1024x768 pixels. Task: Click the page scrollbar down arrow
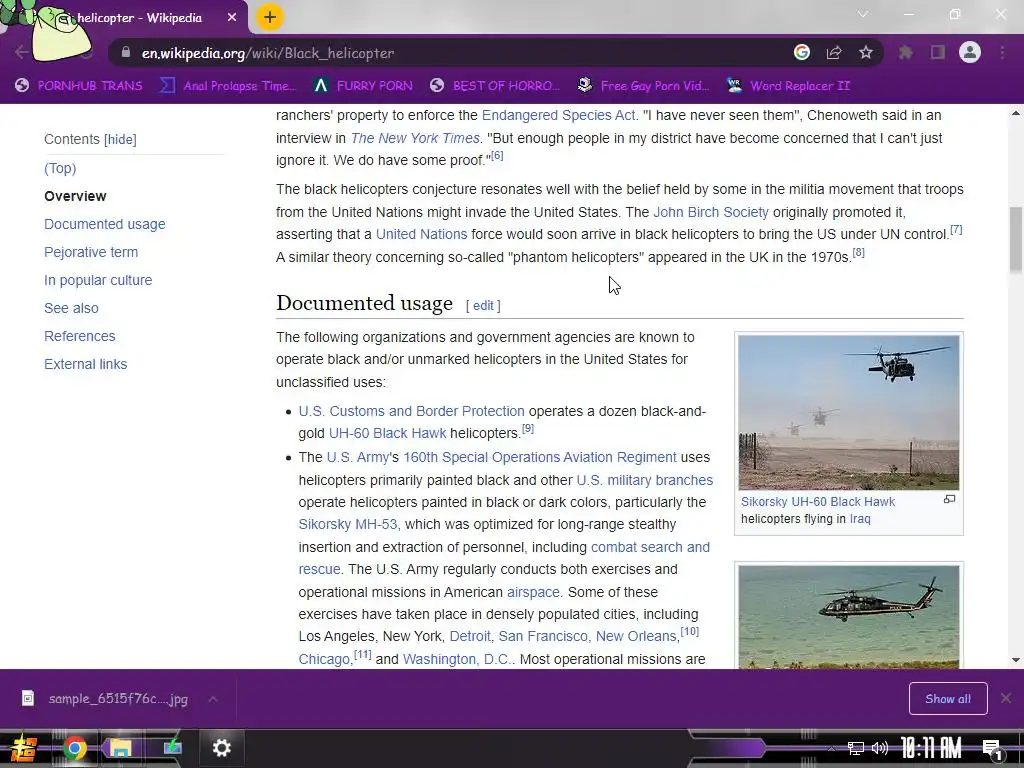pos(1016,660)
